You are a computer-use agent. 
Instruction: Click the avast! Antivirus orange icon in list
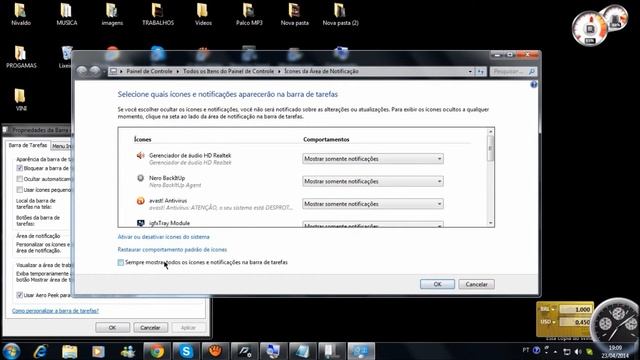coord(140,201)
